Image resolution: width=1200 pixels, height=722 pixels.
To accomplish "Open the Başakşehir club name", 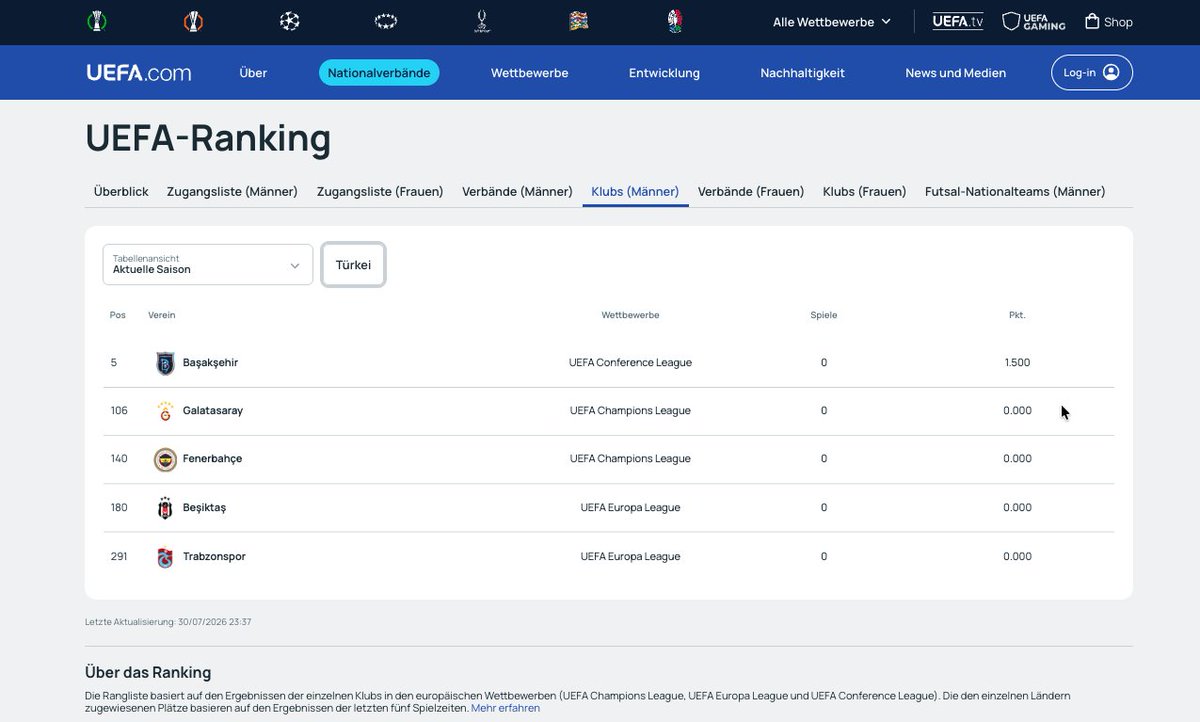I will pos(210,363).
